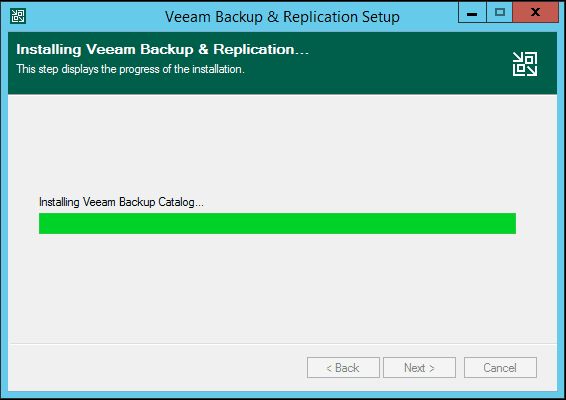Click the 'Veeam Backup & Replication Setup' title bar text
566x400 pixels.
pos(282,17)
